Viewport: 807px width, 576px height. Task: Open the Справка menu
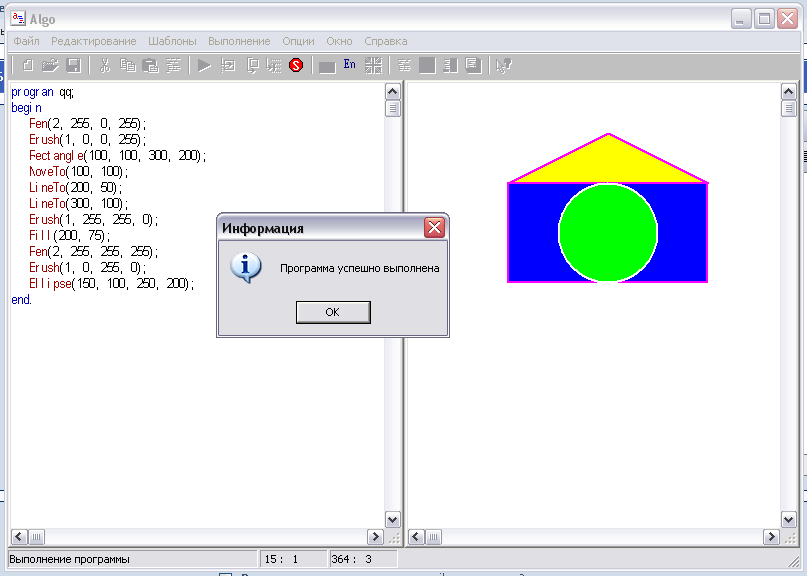(x=385, y=41)
